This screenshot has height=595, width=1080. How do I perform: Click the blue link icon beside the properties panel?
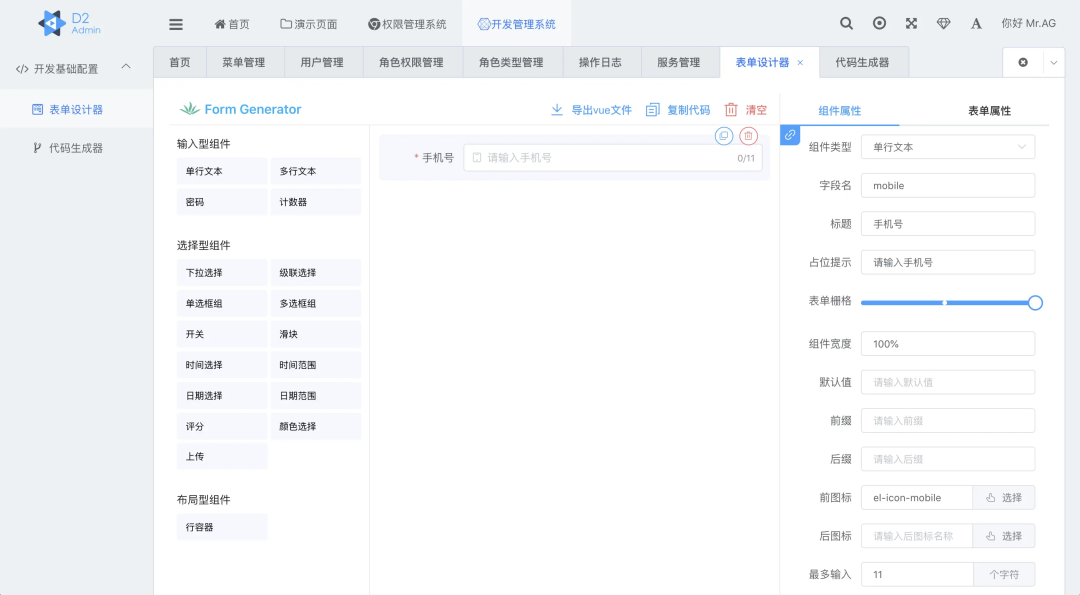tap(790, 135)
